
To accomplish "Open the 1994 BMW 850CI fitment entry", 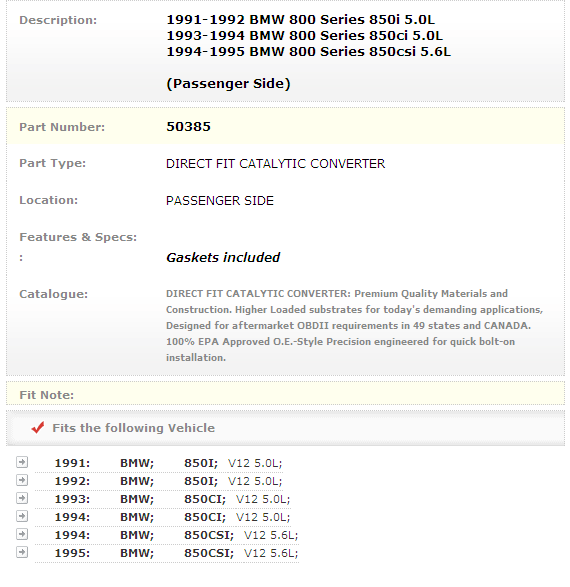I will tap(163, 517).
